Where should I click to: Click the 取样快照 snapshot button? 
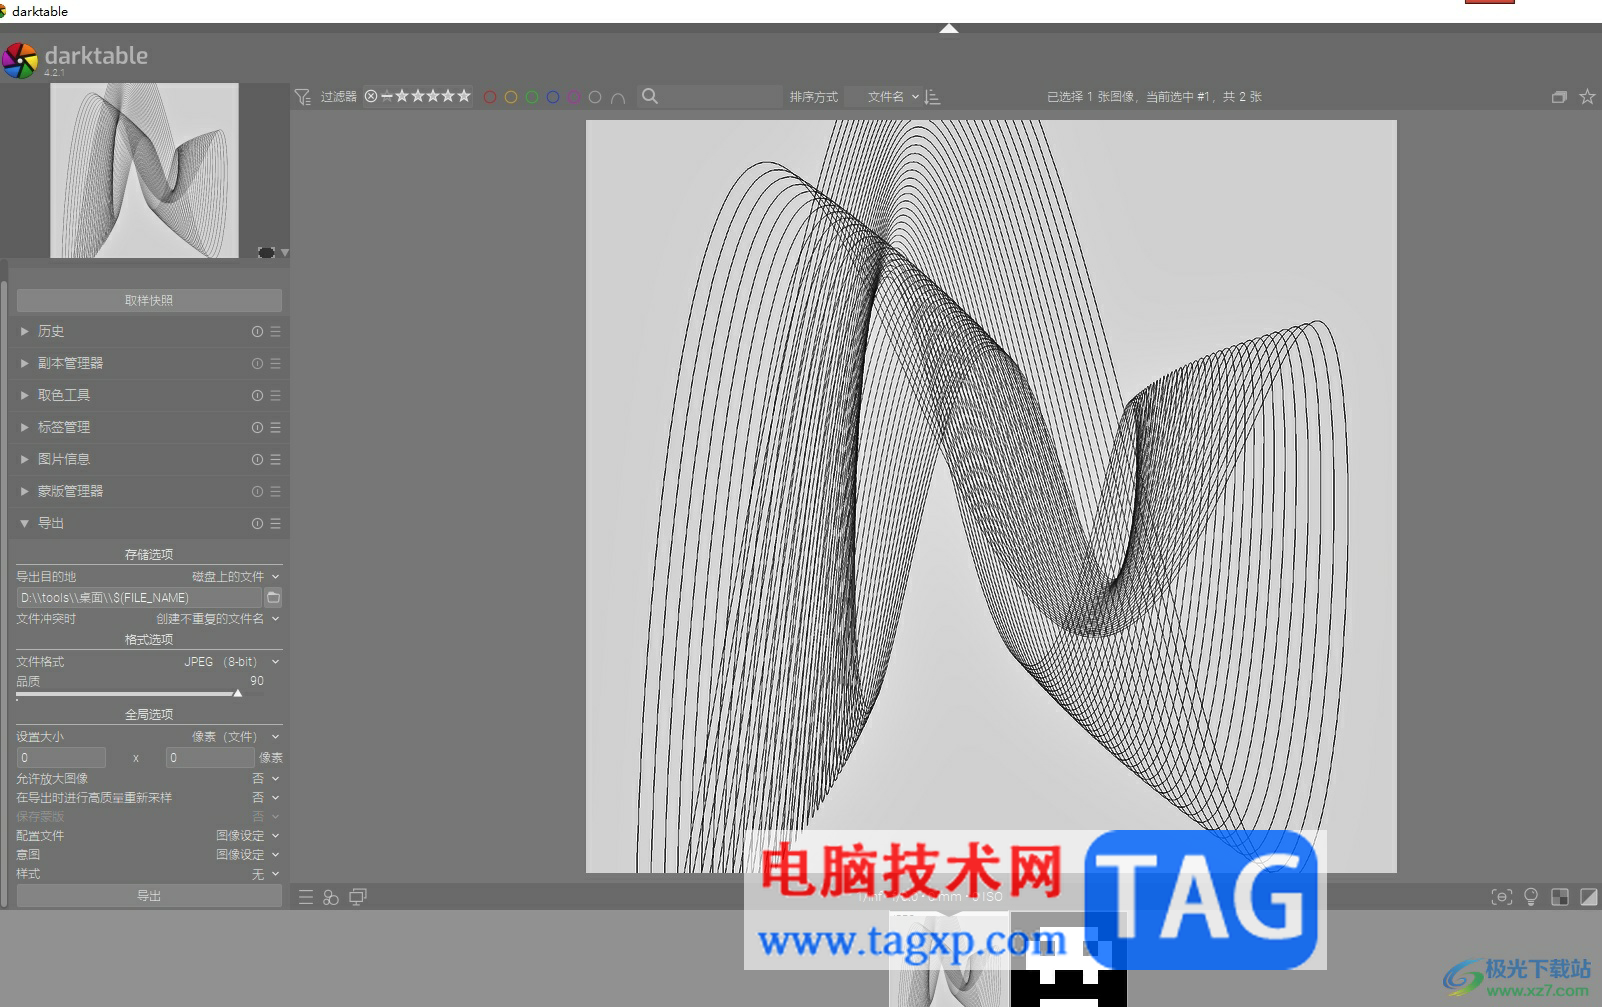coord(149,300)
